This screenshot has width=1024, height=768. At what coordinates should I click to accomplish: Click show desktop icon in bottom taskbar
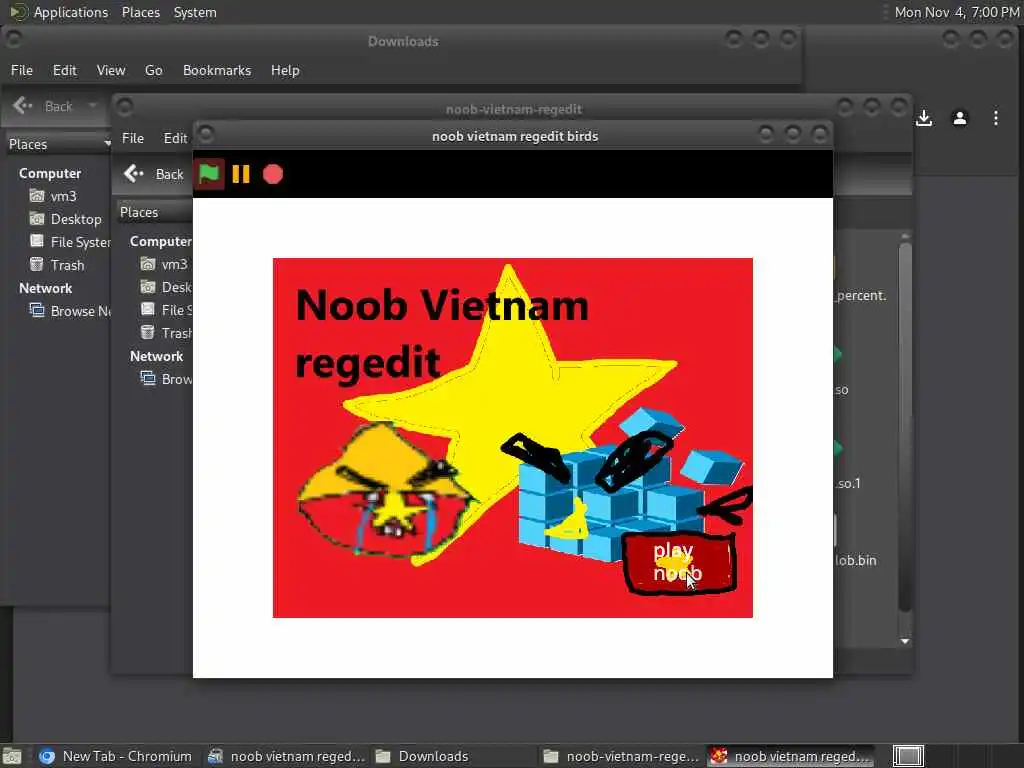pyautogui.click(x=11, y=756)
